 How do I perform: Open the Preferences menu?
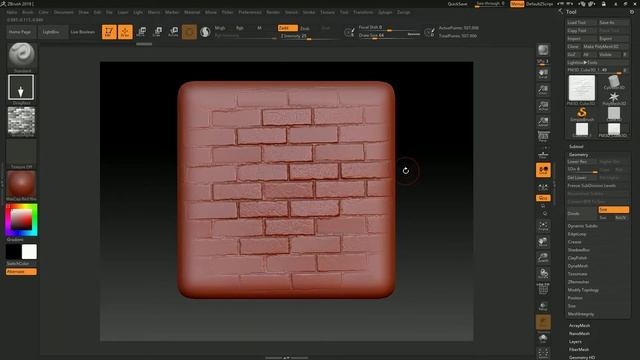click(250, 12)
